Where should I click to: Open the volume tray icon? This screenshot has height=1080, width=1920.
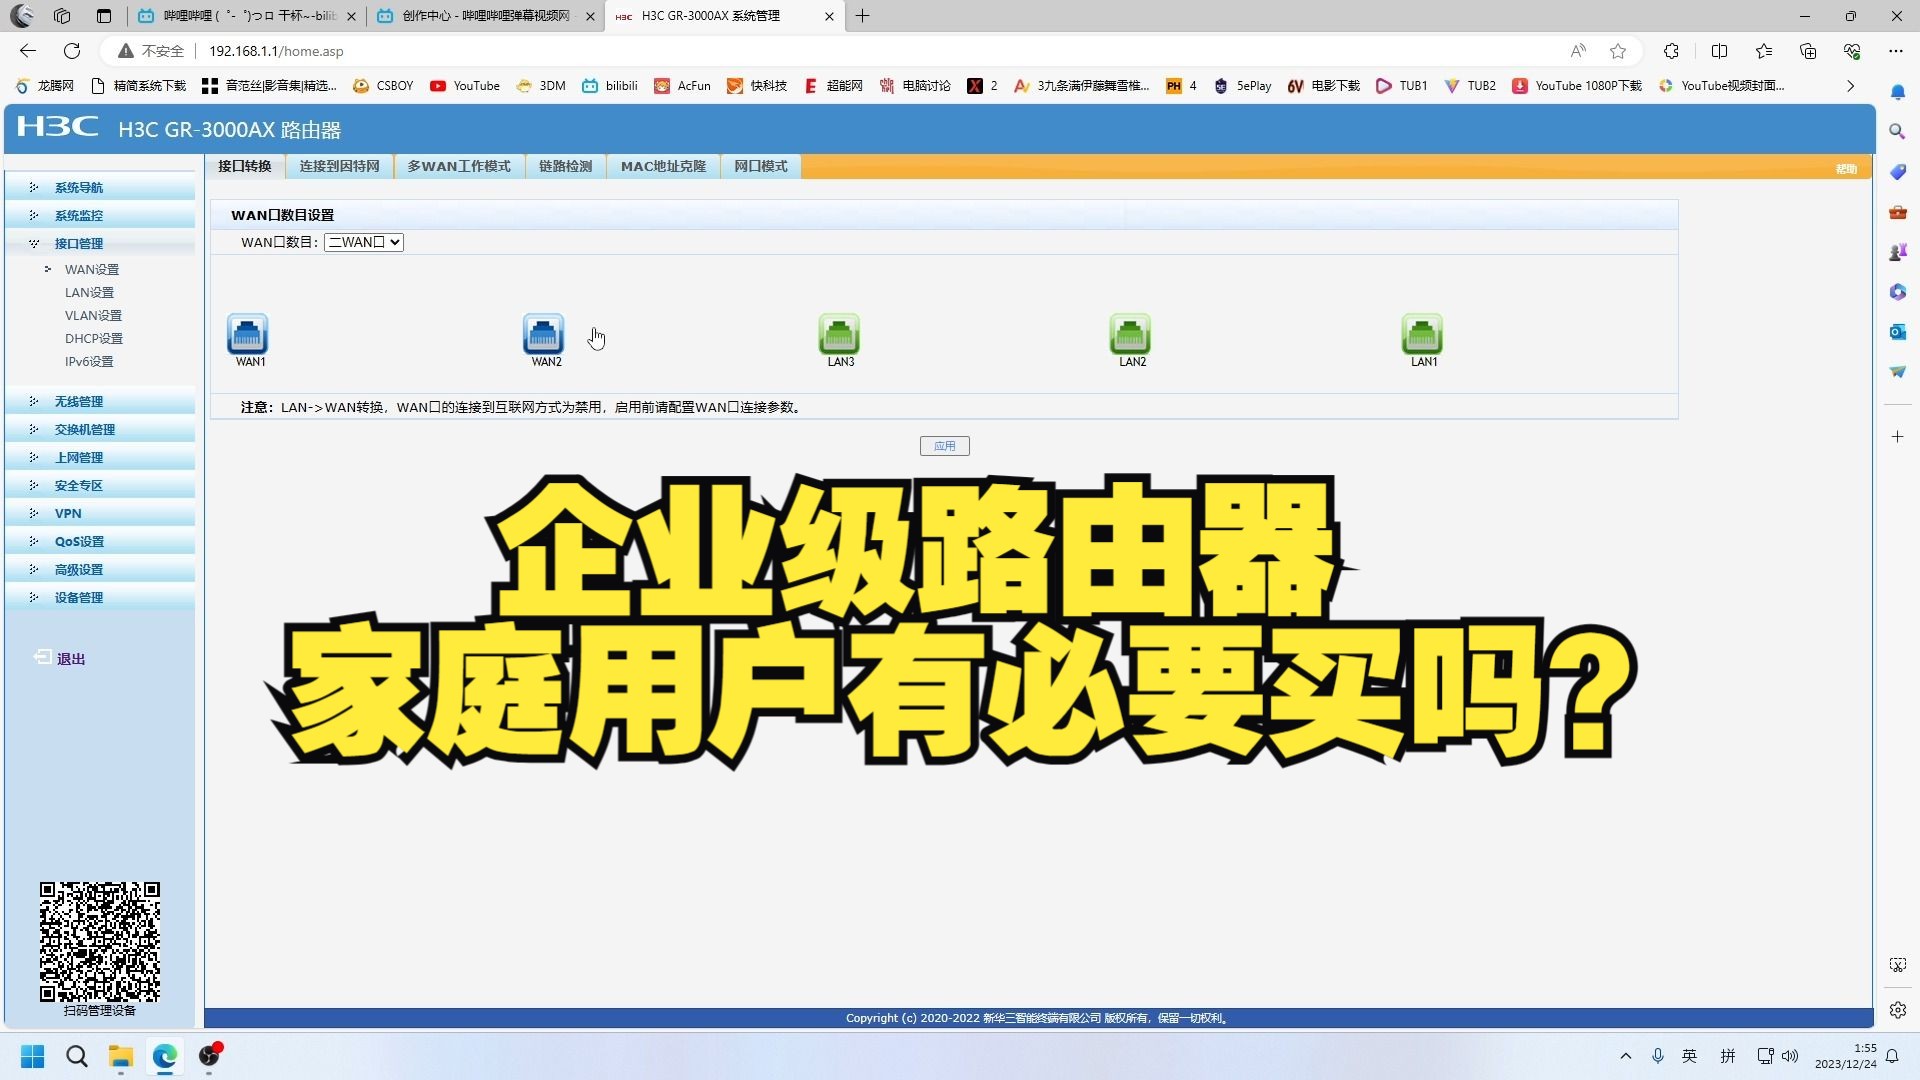(1790, 1056)
